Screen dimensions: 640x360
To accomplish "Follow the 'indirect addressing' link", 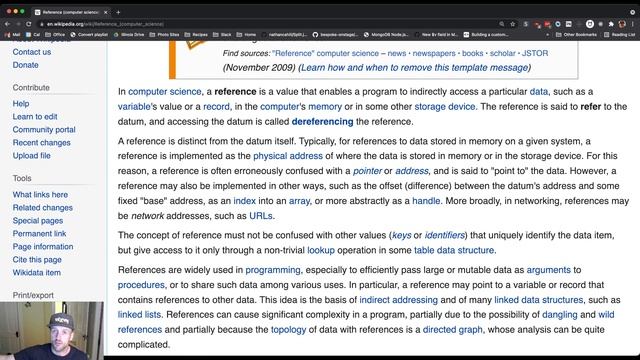I will click(398, 300).
